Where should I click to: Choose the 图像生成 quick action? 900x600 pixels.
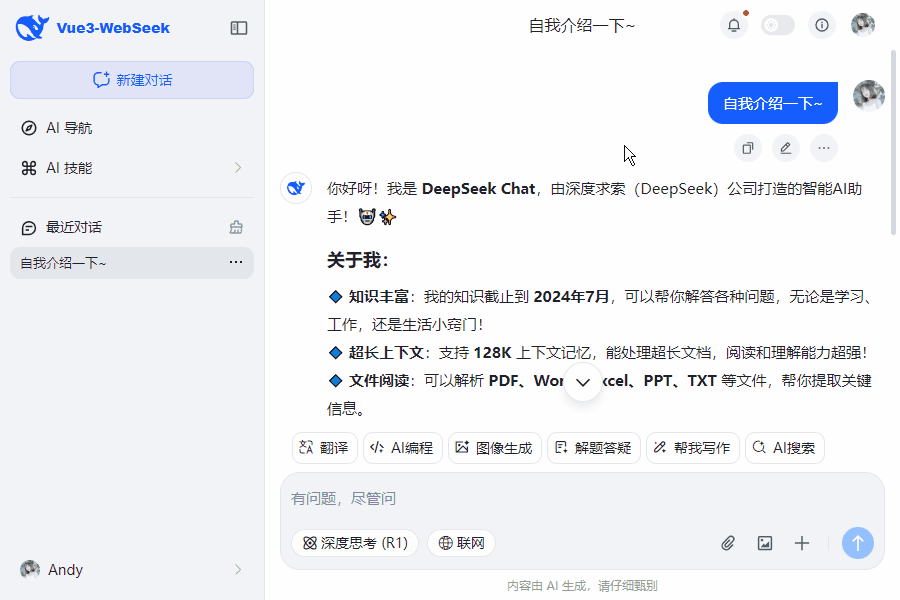coord(495,448)
